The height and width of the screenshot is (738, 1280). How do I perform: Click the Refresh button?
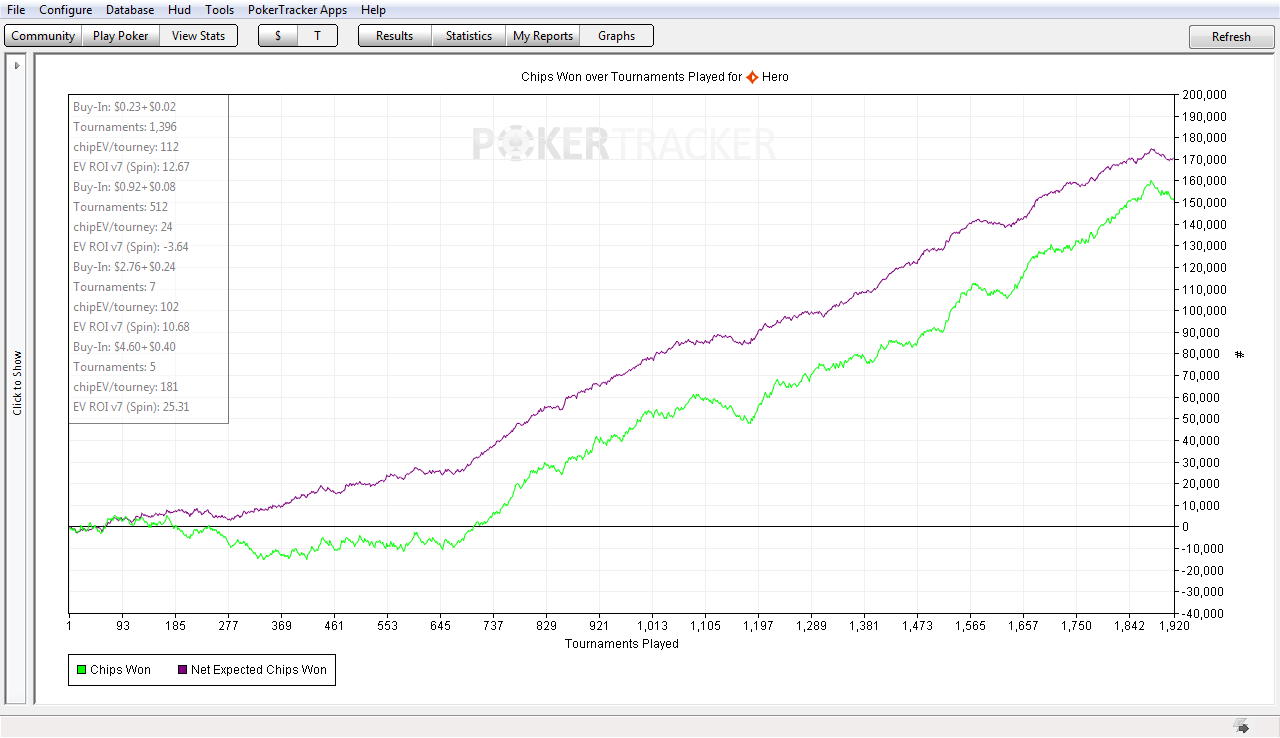1231,37
